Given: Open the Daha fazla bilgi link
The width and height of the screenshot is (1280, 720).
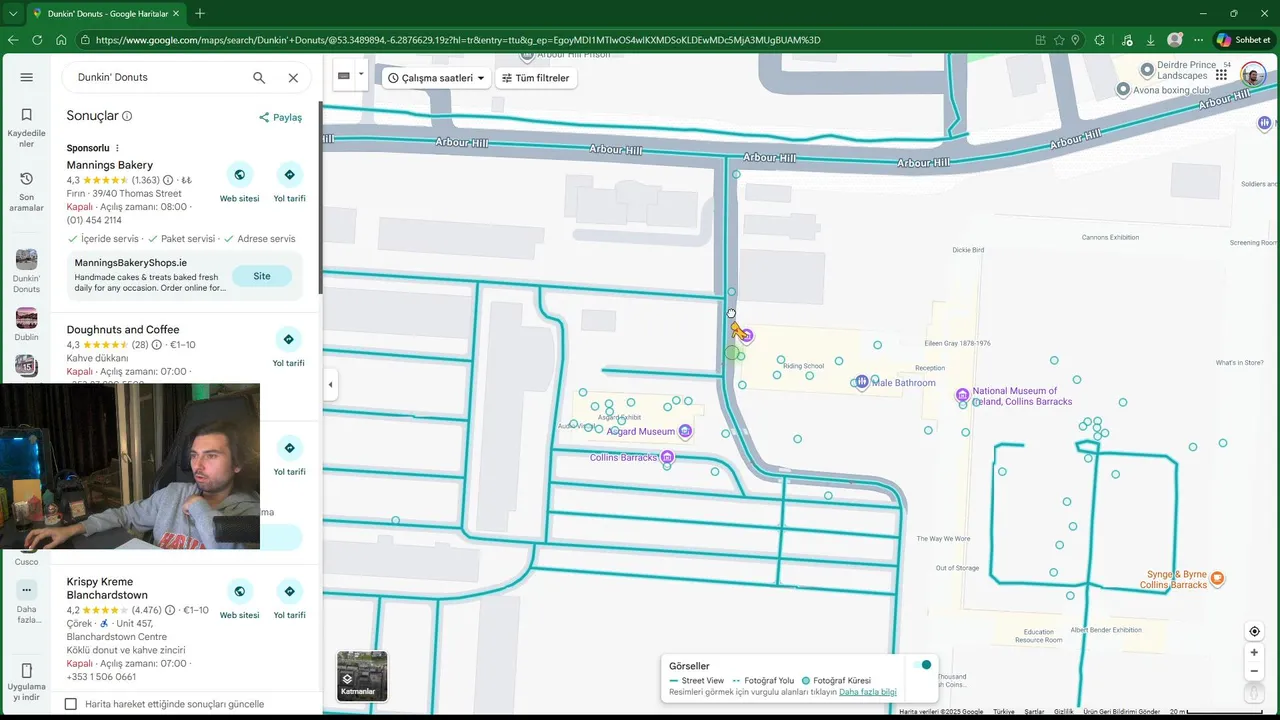Looking at the screenshot, I should [868, 692].
